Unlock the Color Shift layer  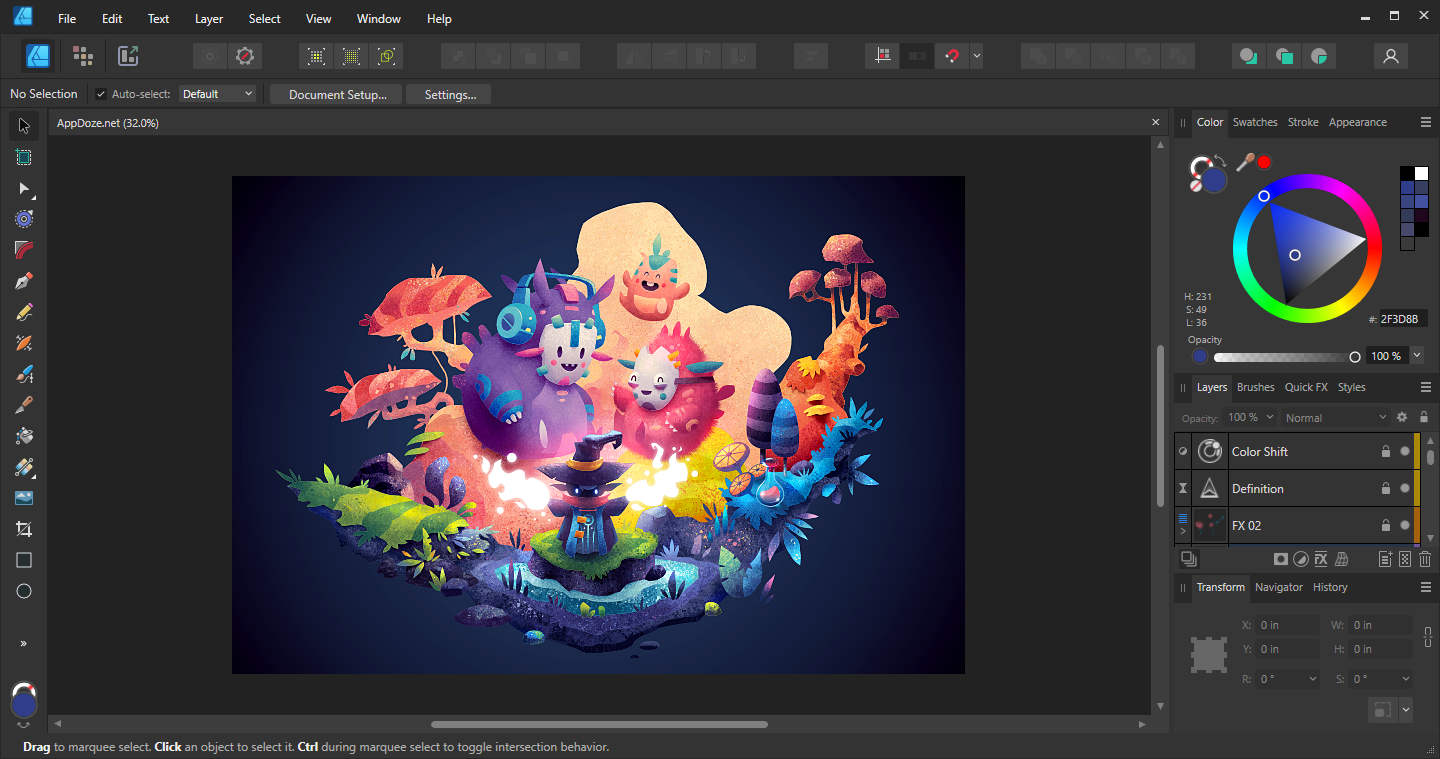1385,451
